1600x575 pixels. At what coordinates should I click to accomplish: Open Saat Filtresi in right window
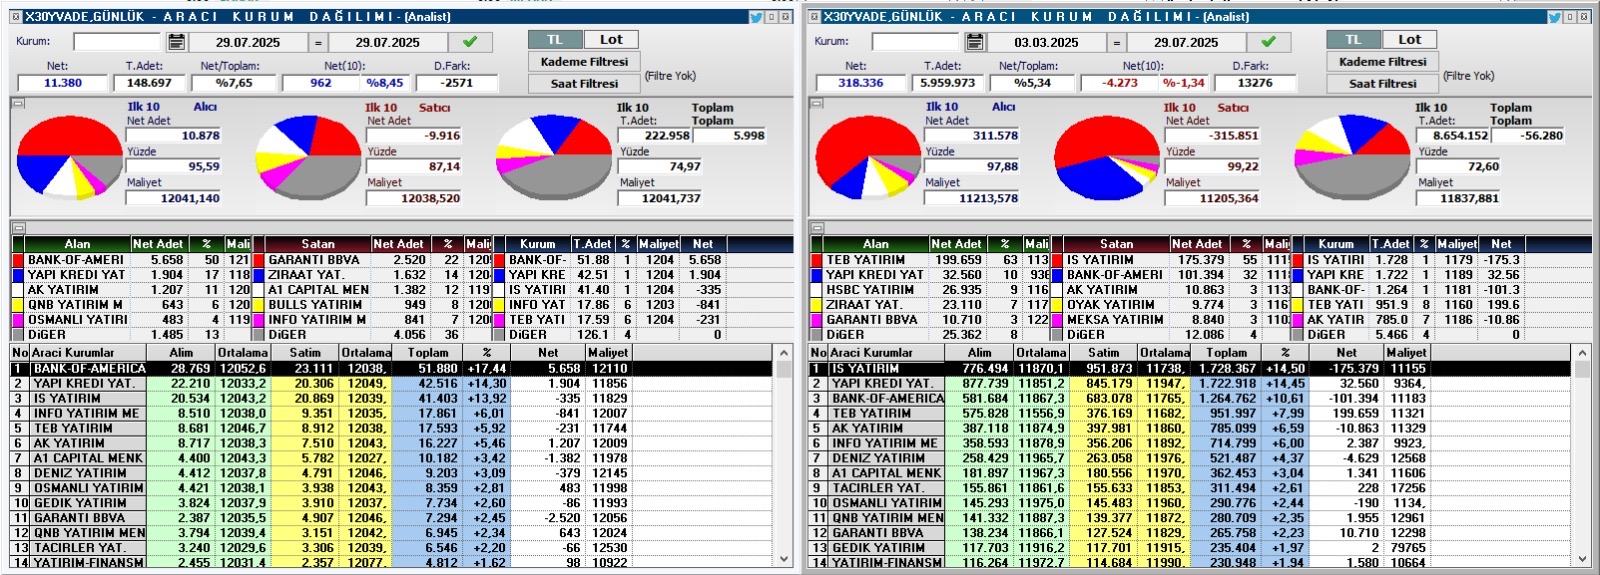(1382, 84)
